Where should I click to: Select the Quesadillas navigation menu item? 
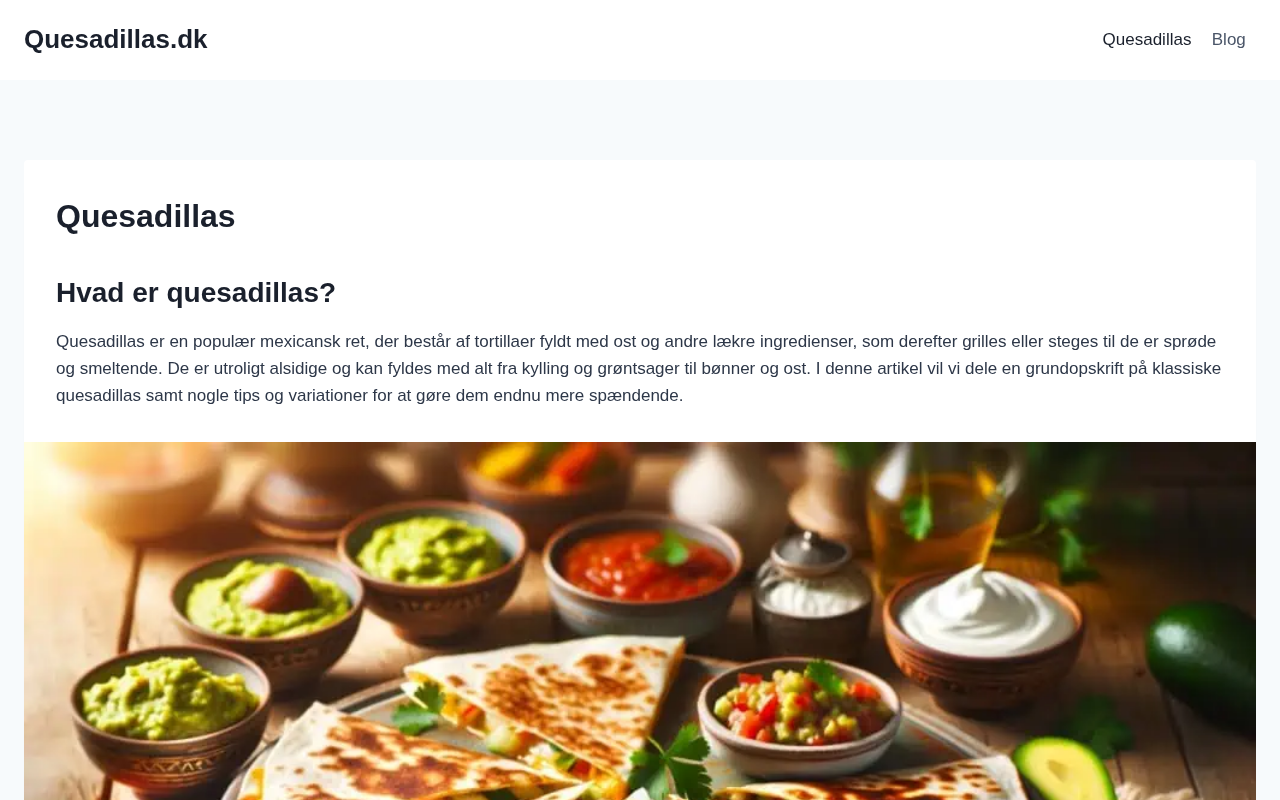[1147, 40]
